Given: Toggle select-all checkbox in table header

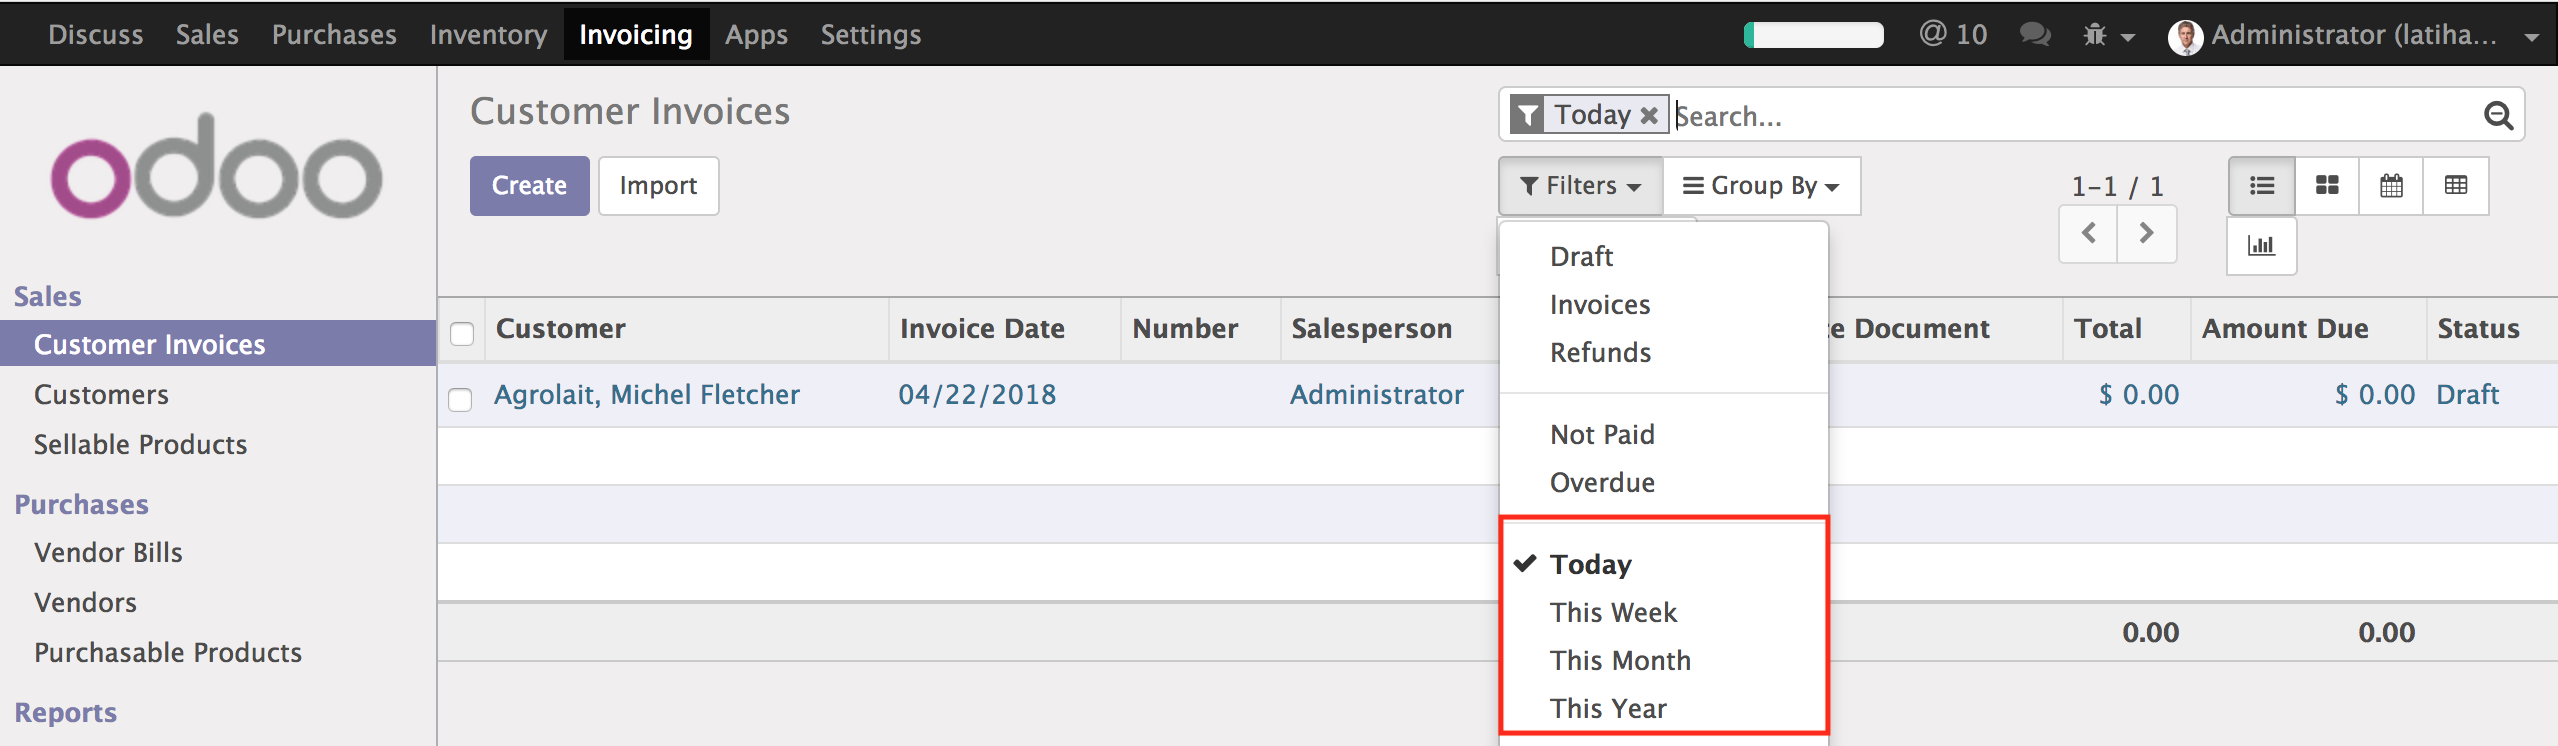Looking at the screenshot, I should (462, 333).
